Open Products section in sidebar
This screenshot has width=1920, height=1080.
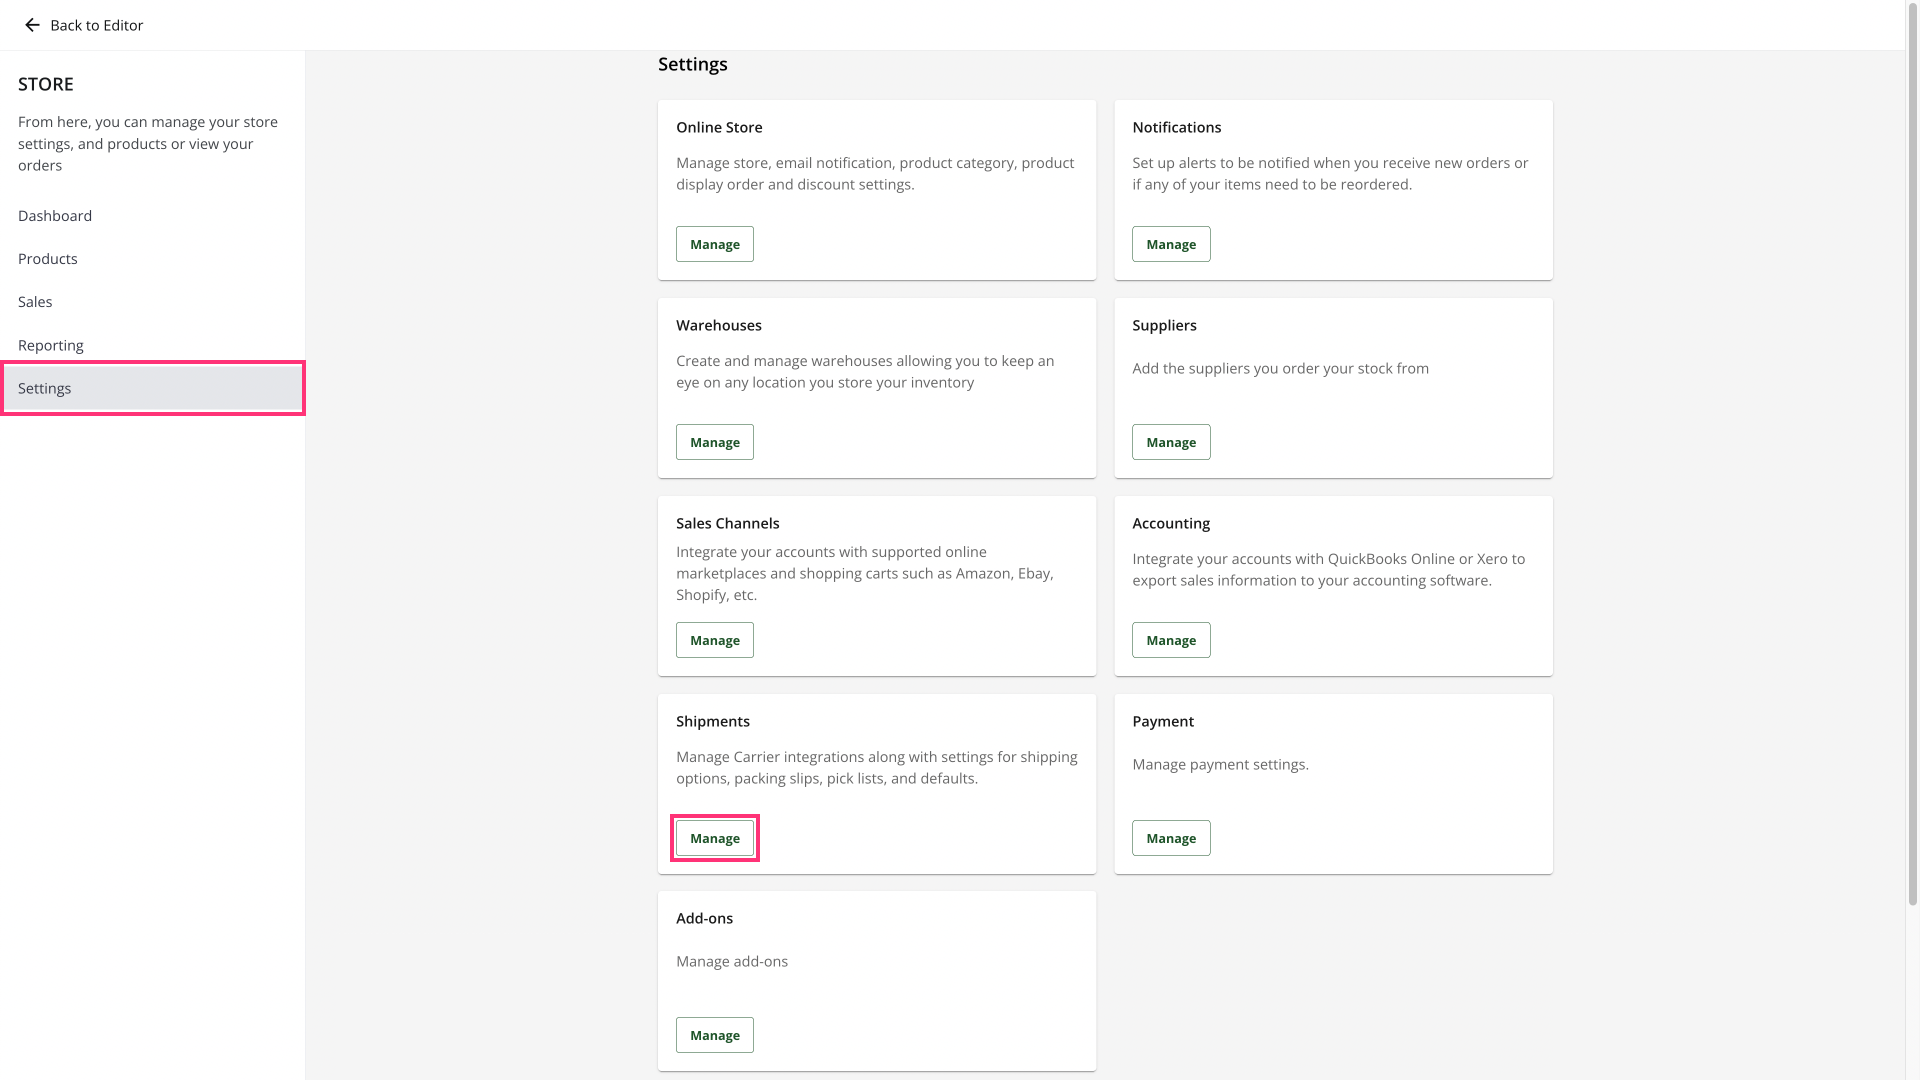point(47,259)
